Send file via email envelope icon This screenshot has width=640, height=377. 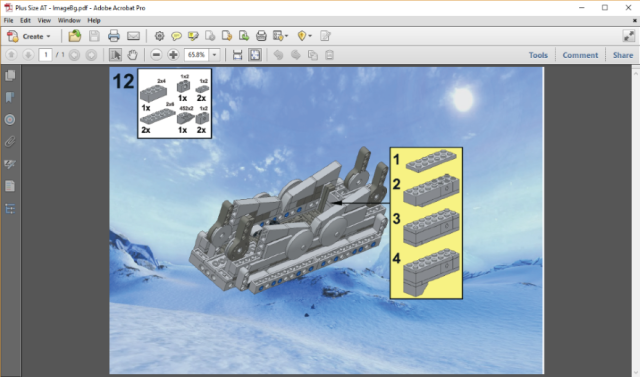pos(133,36)
